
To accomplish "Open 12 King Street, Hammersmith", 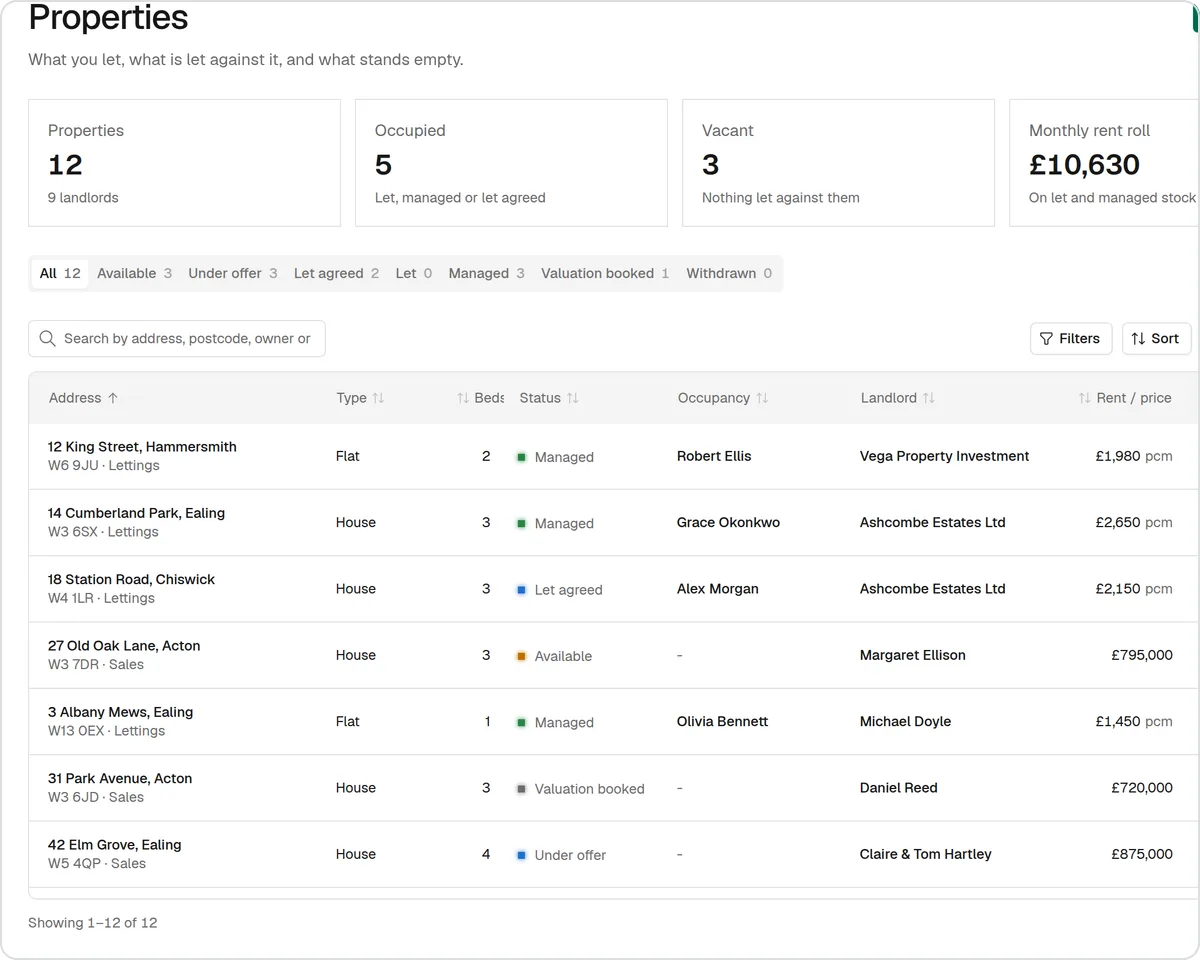I will [x=142, y=447].
